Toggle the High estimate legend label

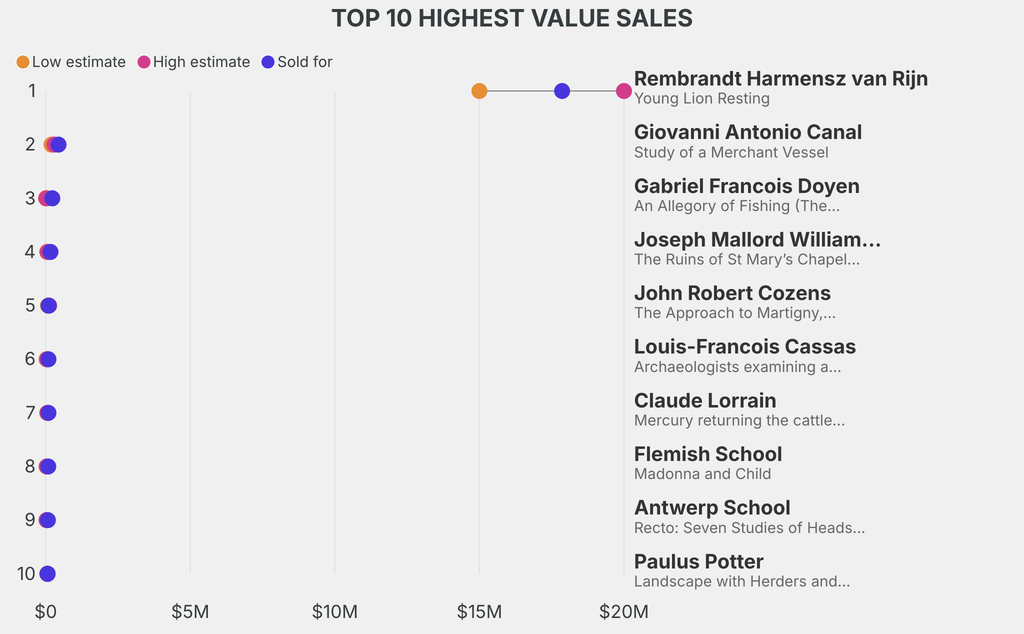tap(201, 62)
